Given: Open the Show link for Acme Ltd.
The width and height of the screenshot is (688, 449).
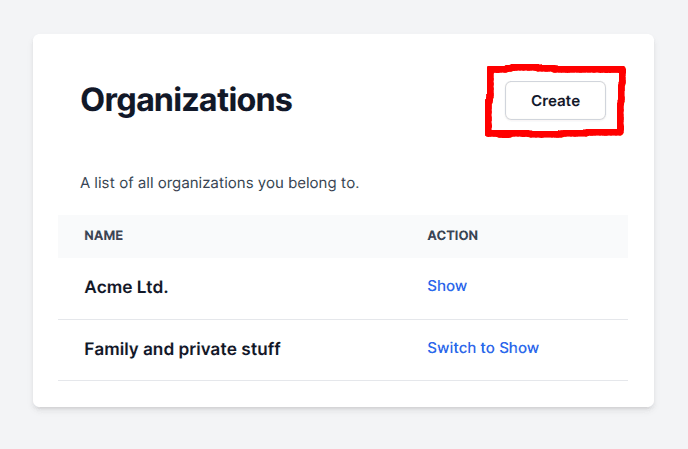Looking at the screenshot, I should point(447,286).
